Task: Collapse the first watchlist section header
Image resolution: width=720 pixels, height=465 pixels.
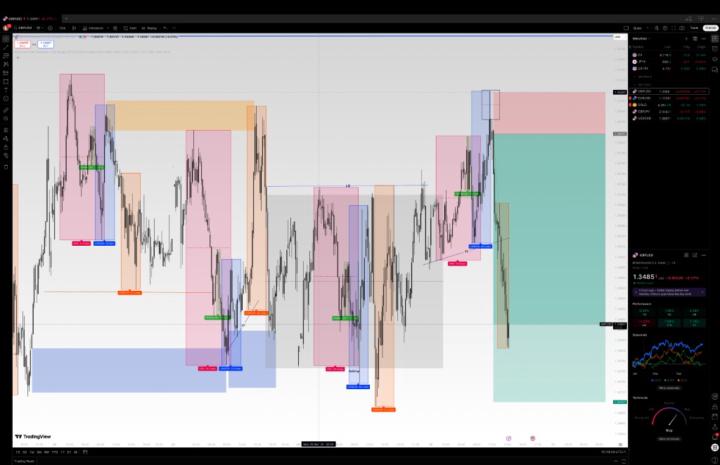Action: (x=643, y=77)
